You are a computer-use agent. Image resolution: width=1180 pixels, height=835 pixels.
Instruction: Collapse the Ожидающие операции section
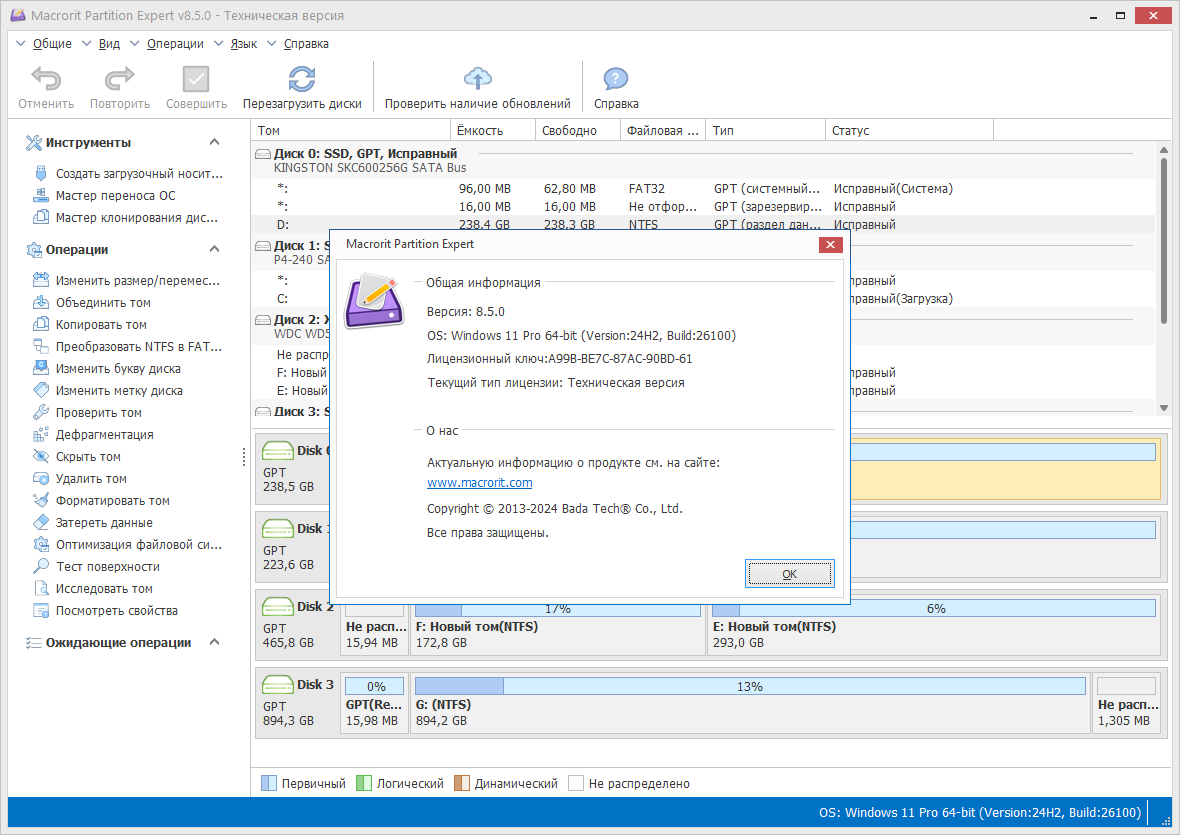tap(214, 642)
